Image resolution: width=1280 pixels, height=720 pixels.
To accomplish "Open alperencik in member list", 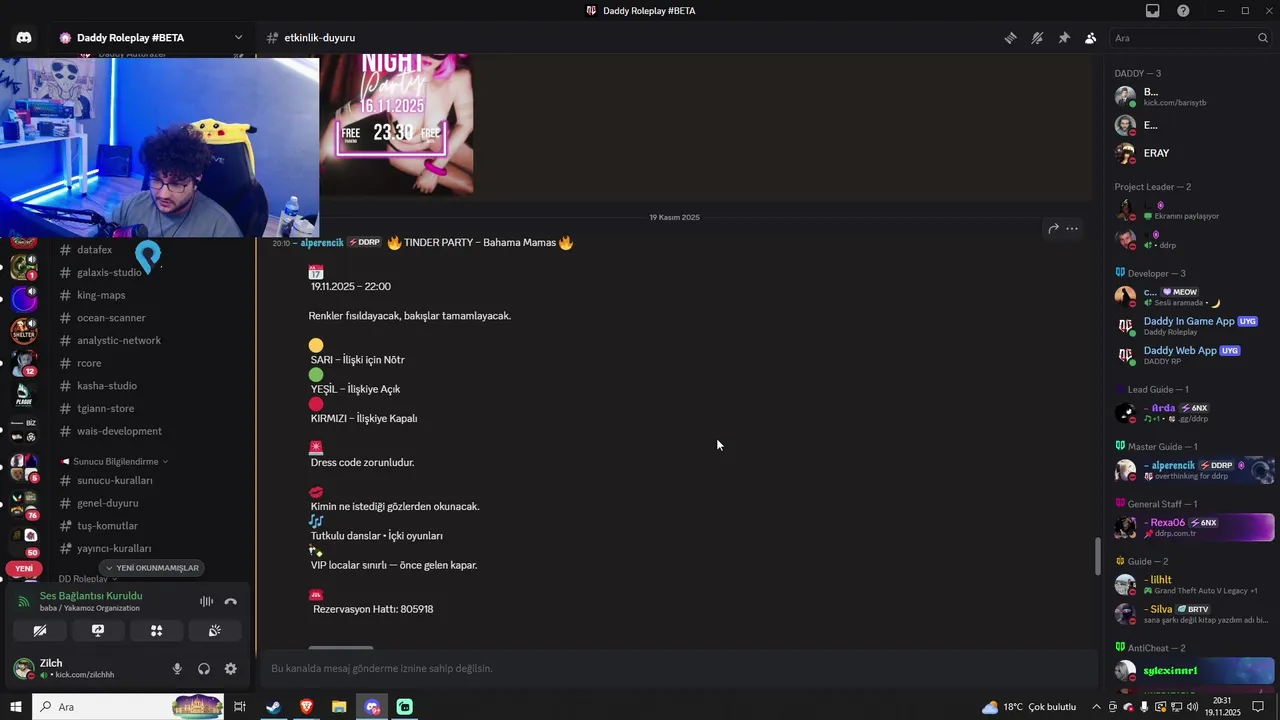I will tap(1194, 470).
